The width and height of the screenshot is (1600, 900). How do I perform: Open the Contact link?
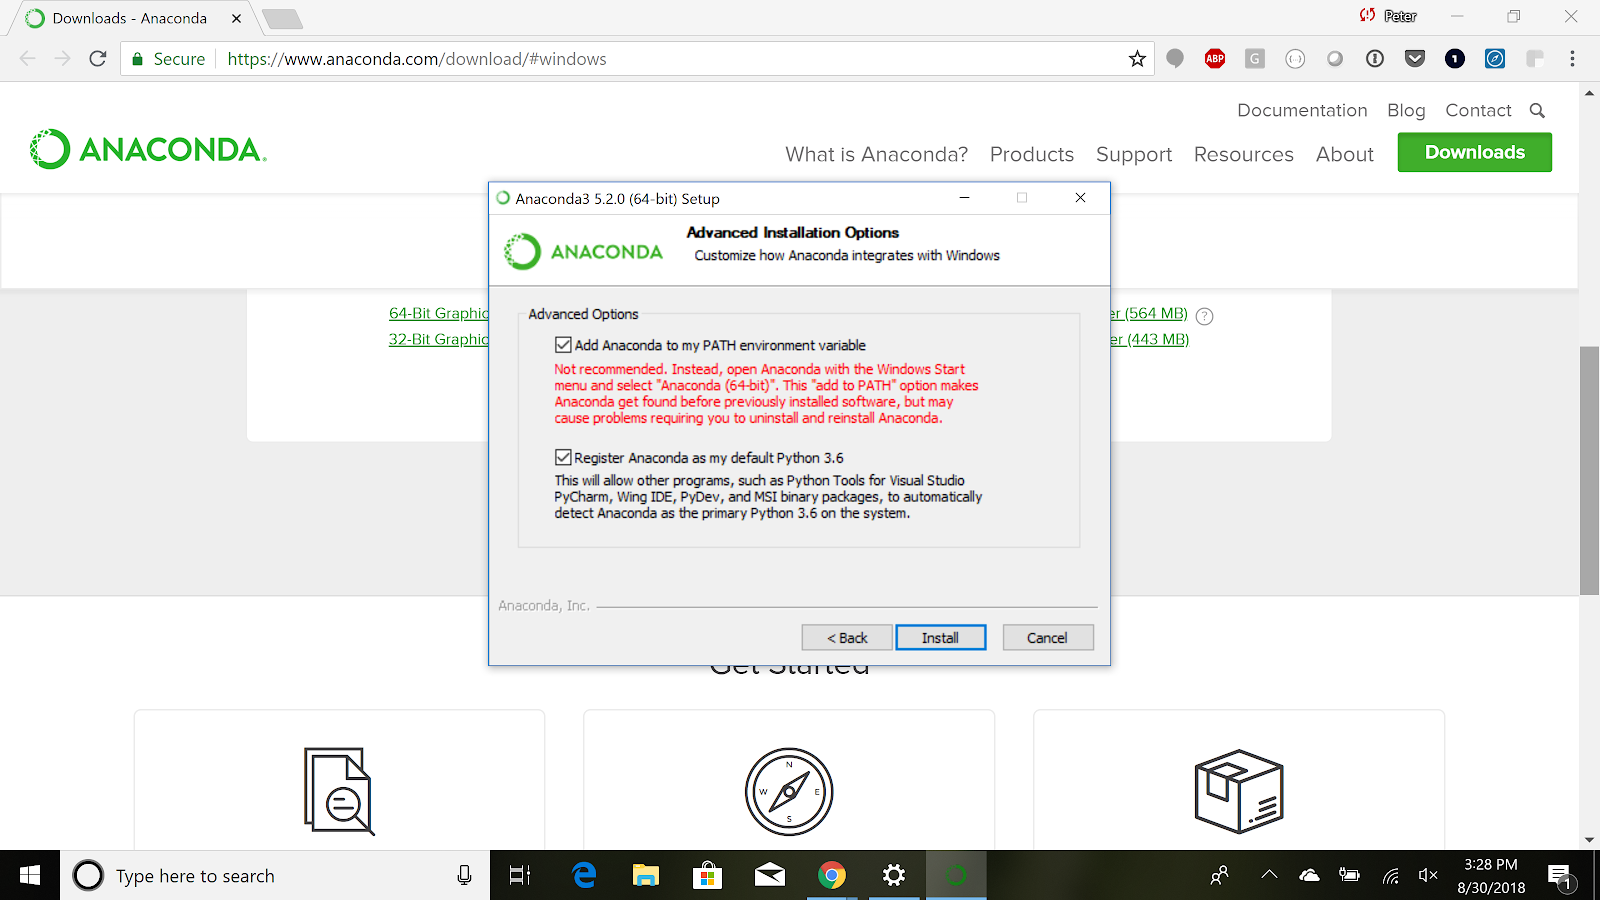(1478, 111)
